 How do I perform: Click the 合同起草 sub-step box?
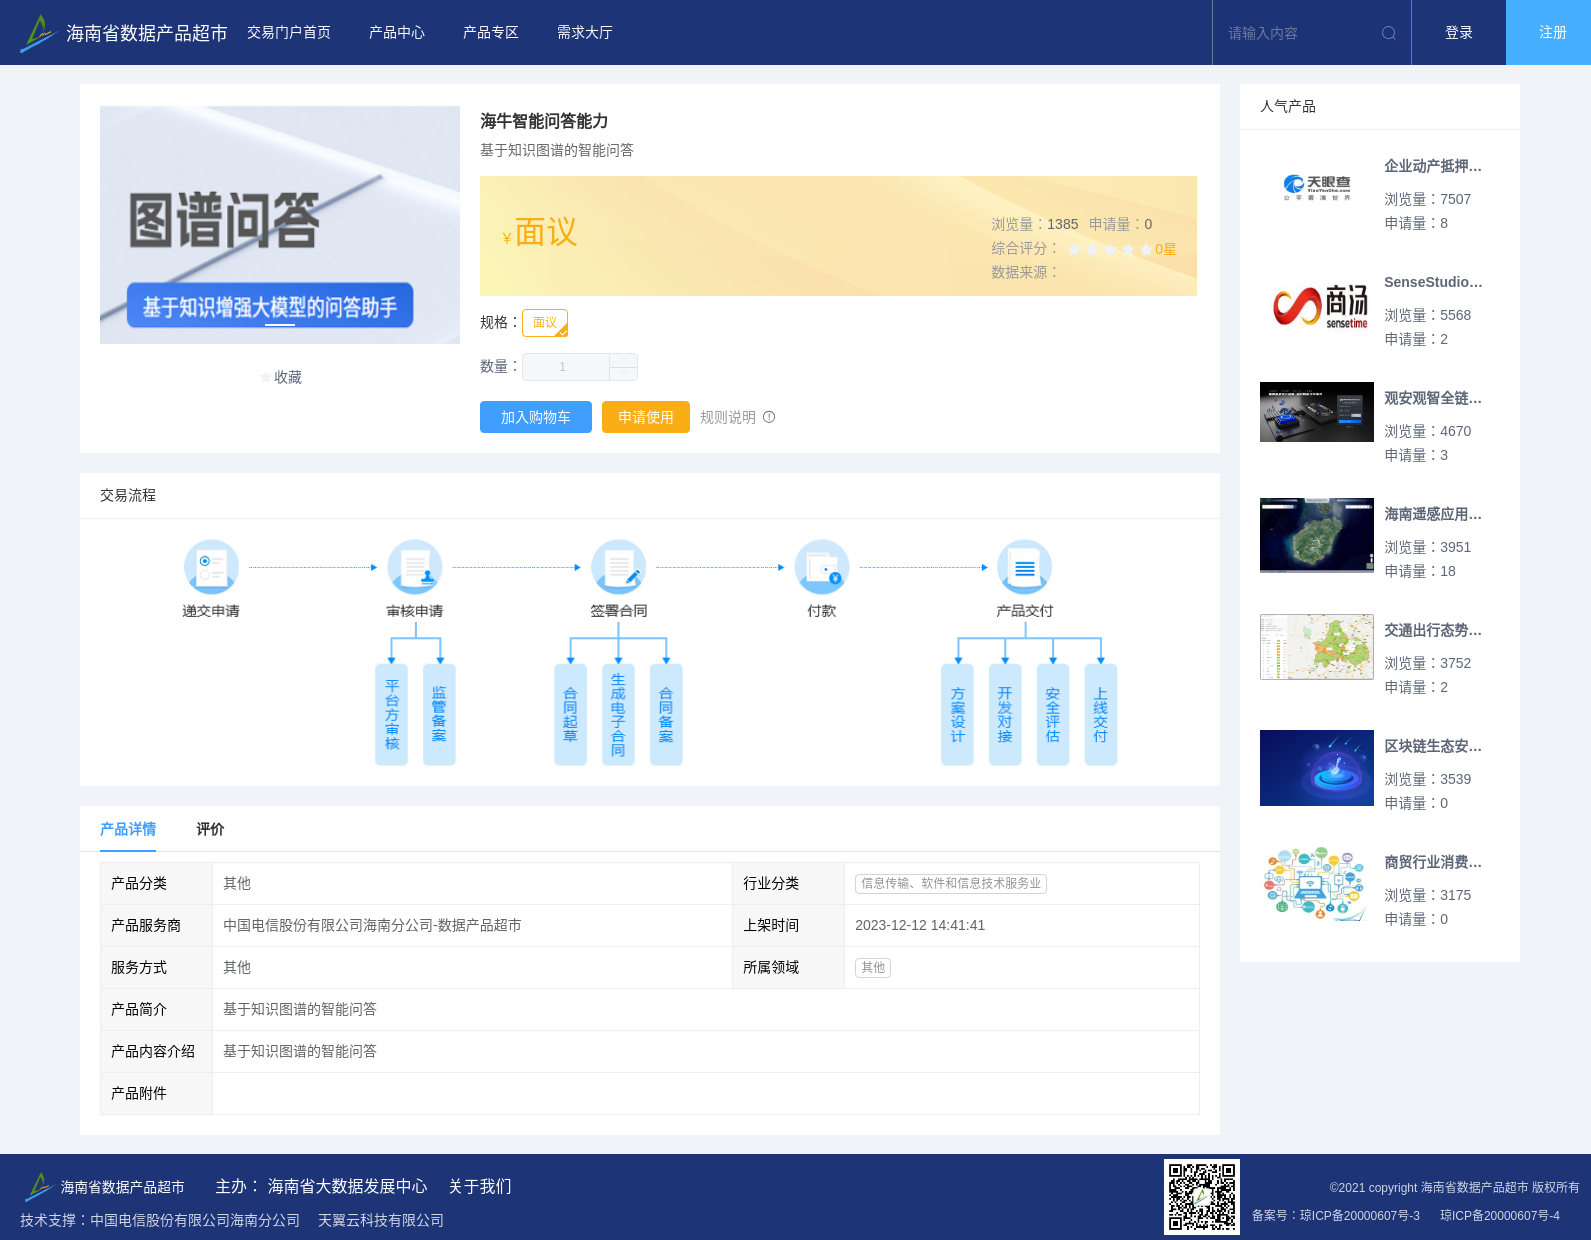[570, 715]
